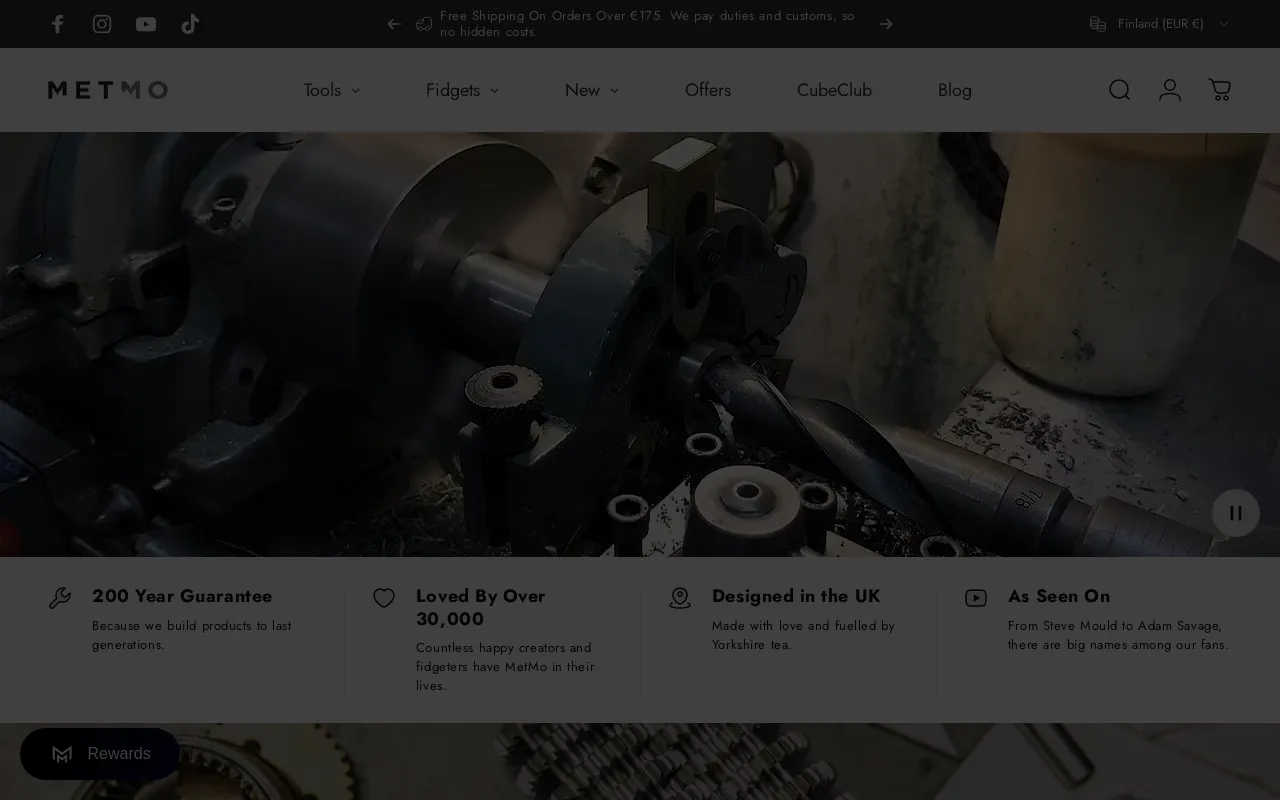The image size is (1280, 800).
Task: Open the YouTube channel icon
Action: tap(145, 24)
